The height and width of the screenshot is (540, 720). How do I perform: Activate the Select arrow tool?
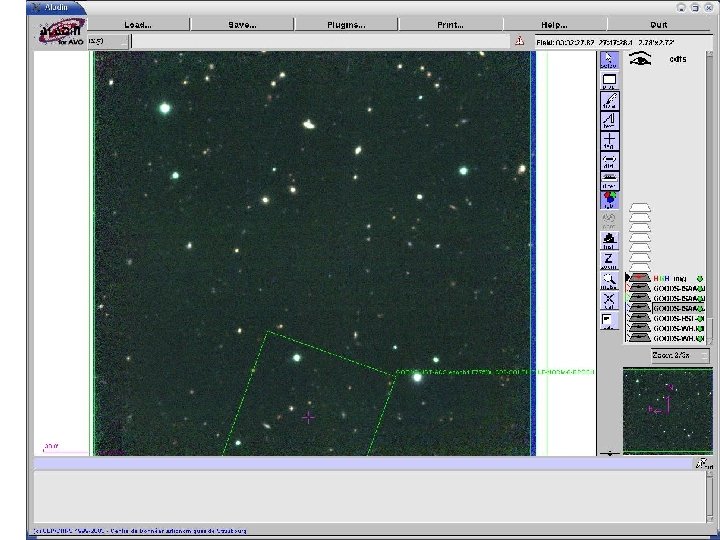click(x=609, y=60)
